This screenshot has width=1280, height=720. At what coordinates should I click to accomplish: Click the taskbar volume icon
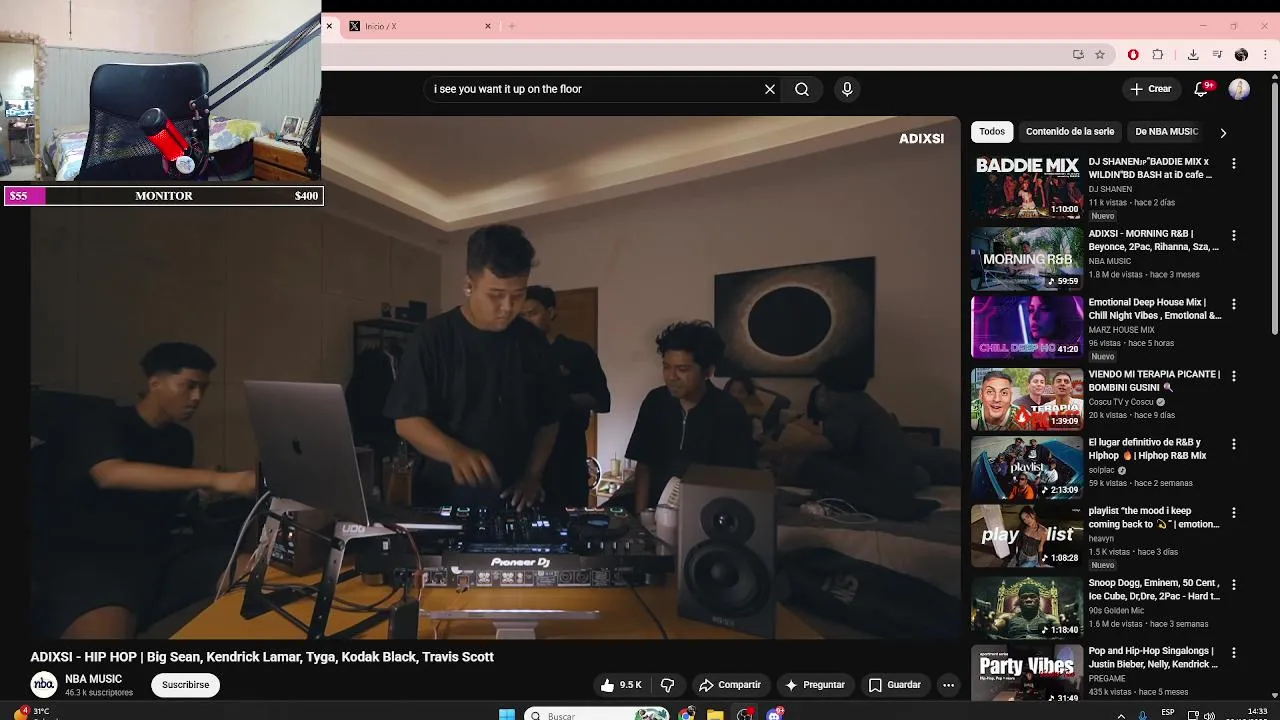point(1209,715)
